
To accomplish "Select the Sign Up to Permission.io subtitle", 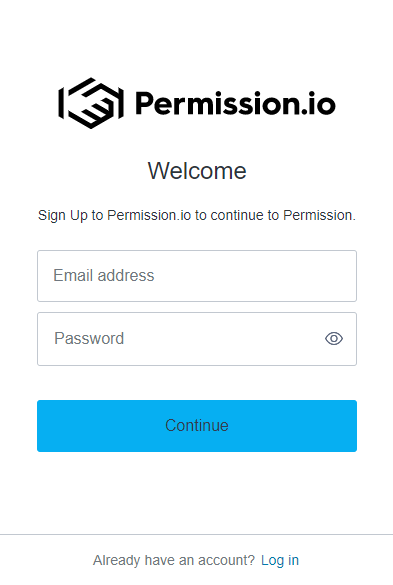I will [x=197, y=215].
